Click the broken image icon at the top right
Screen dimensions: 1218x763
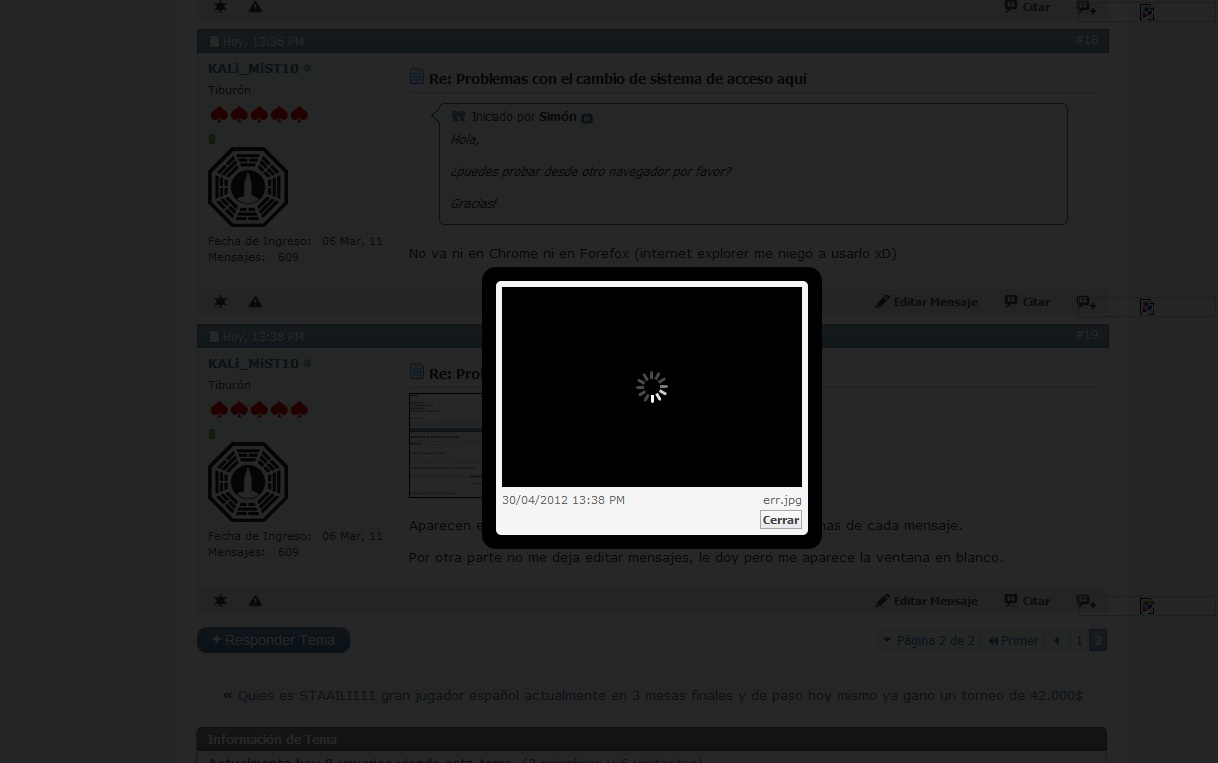(x=1147, y=12)
